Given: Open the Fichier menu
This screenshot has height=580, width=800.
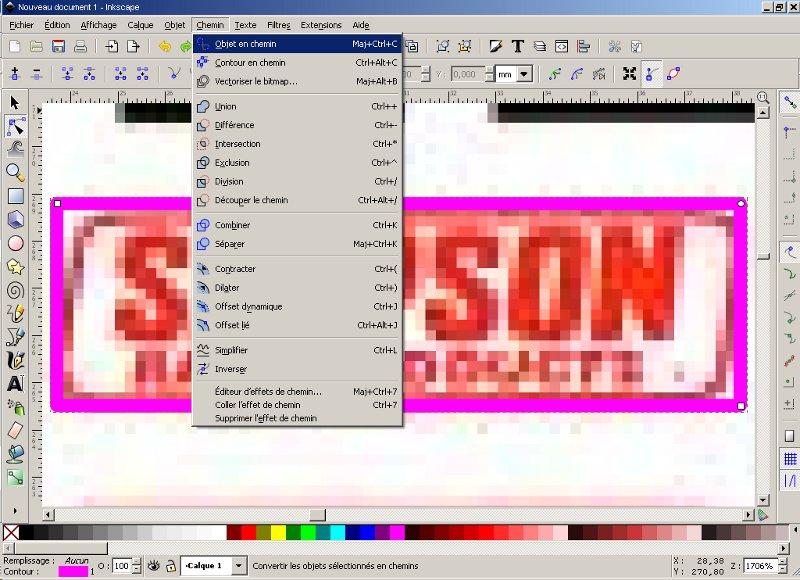Looking at the screenshot, I should (21, 25).
